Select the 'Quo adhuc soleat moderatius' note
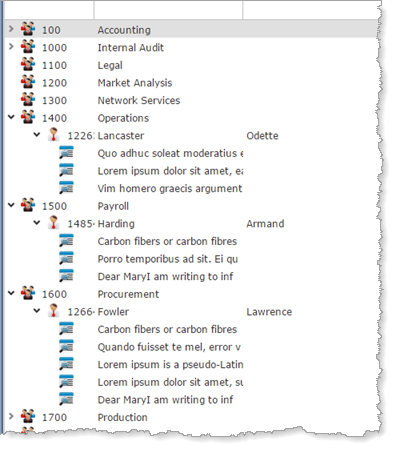Image resolution: width=396 pixels, height=449 pixels. point(170,153)
